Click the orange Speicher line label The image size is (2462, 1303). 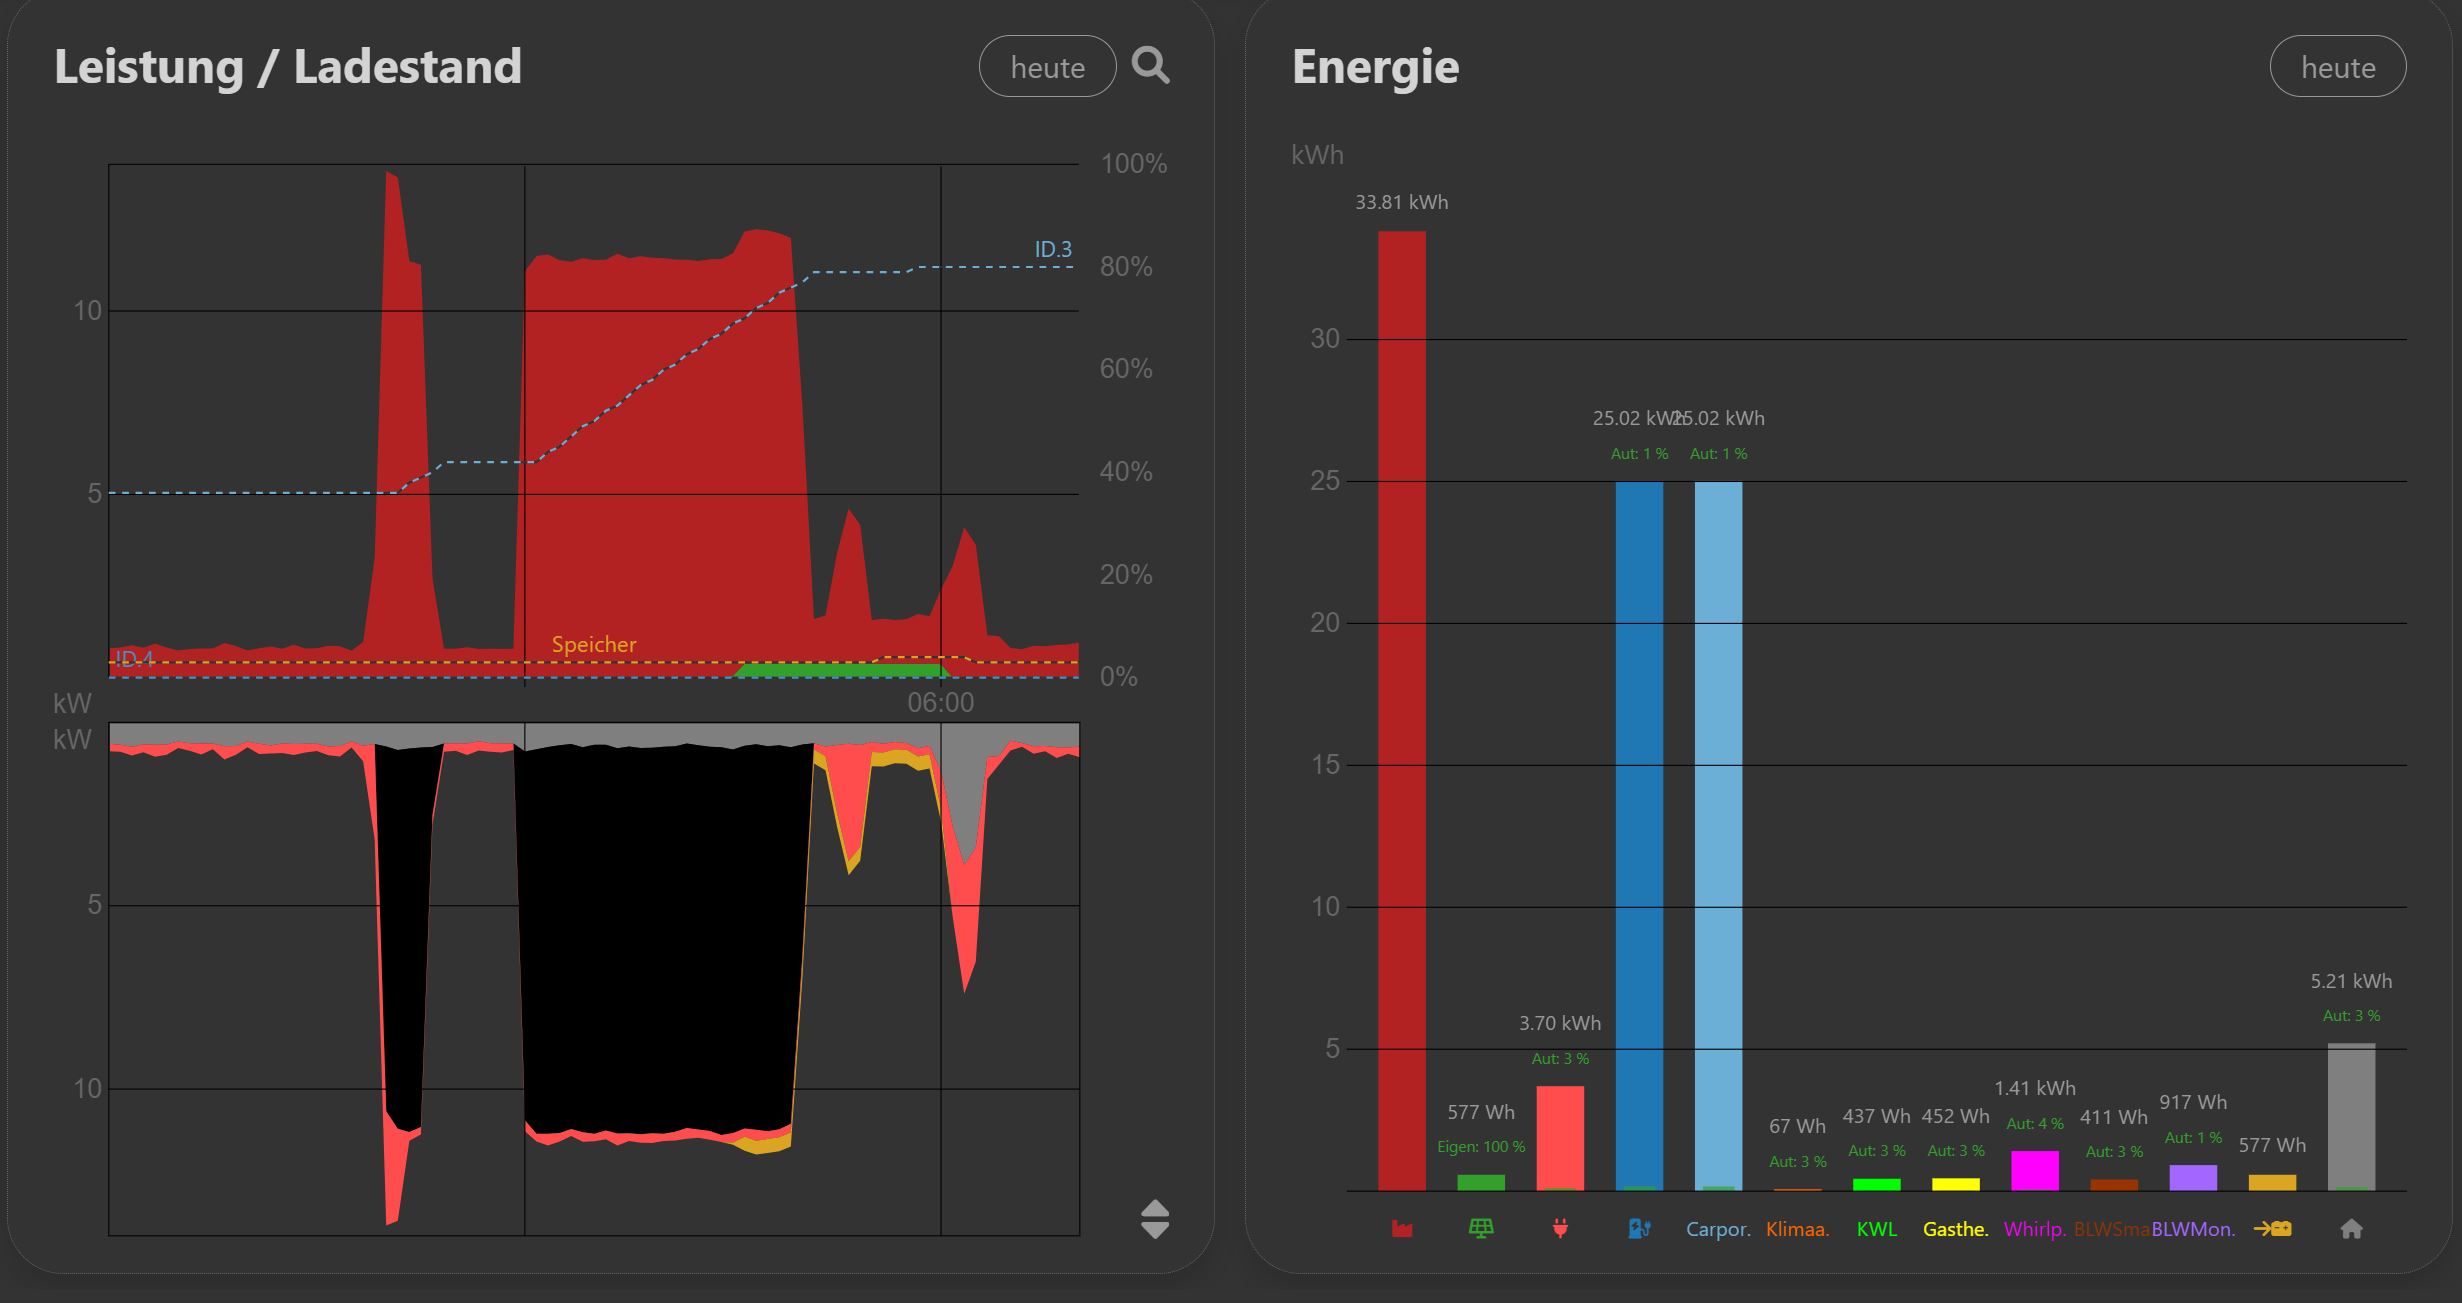(594, 645)
